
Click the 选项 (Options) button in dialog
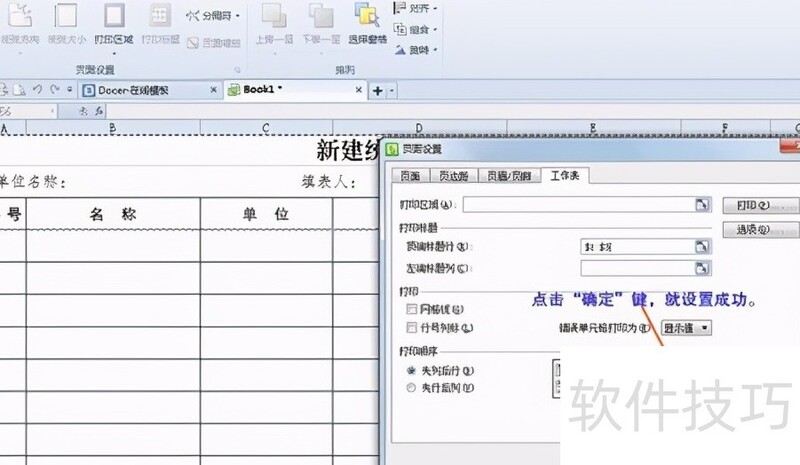point(761,230)
